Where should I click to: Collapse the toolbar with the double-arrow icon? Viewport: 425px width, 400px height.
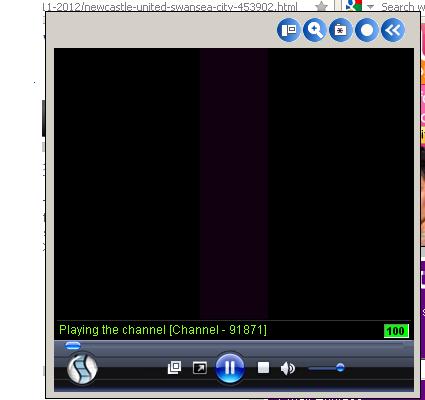pyautogui.click(x=393, y=30)
